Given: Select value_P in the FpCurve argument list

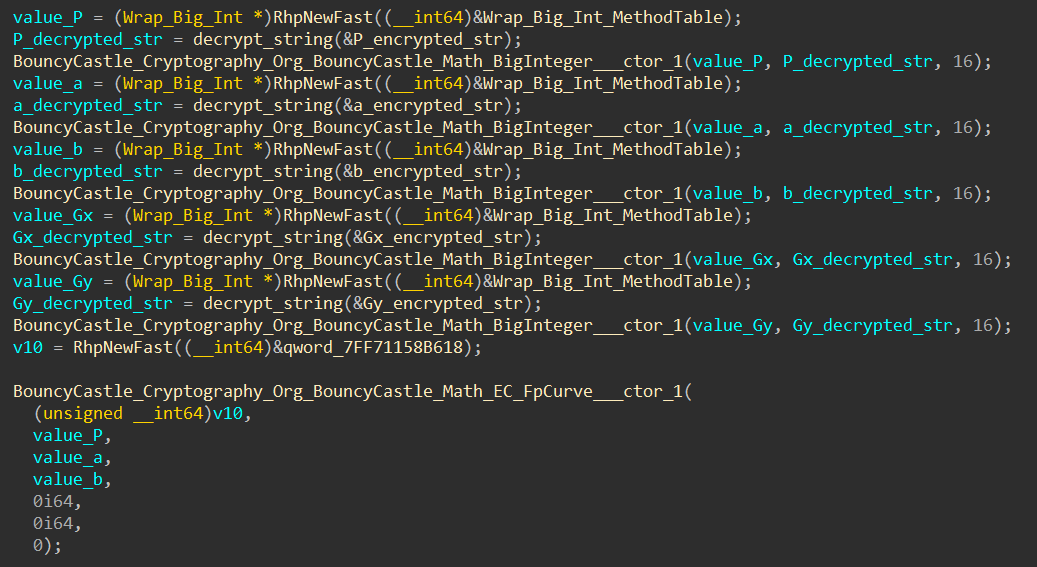Looking at the screenshot, I should pos(67,435).
